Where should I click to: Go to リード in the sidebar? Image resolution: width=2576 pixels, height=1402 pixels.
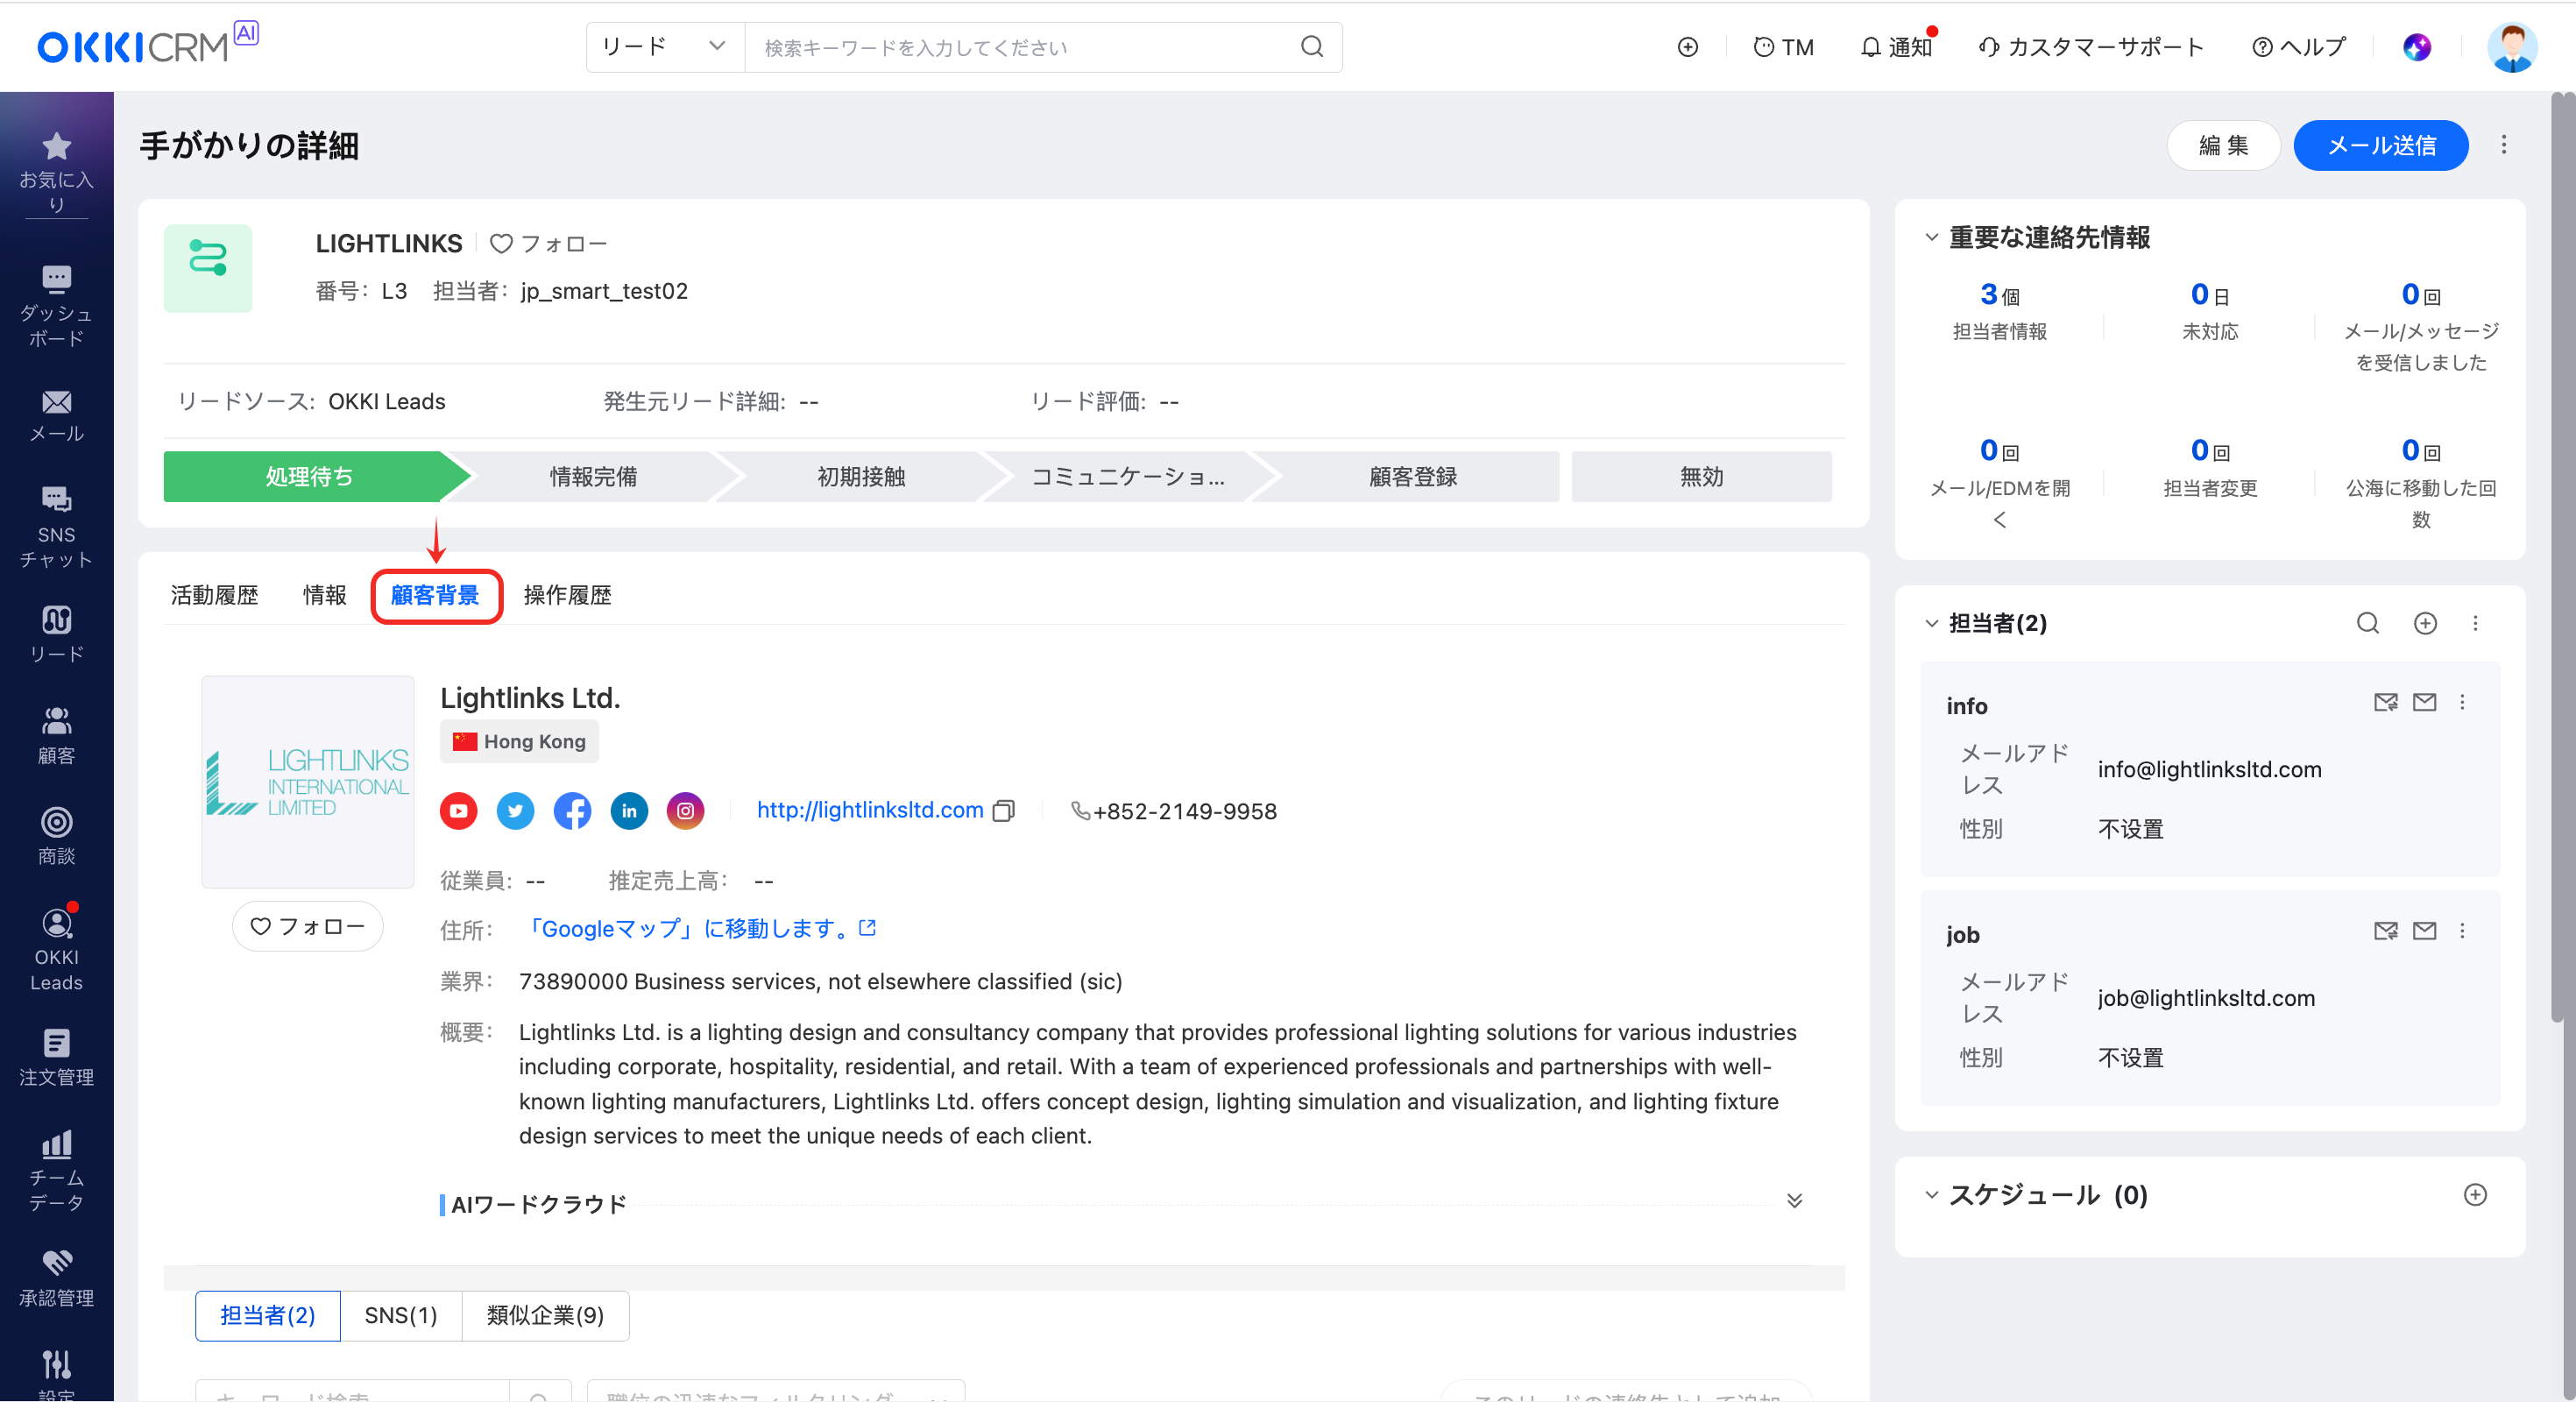coord(56,634)
